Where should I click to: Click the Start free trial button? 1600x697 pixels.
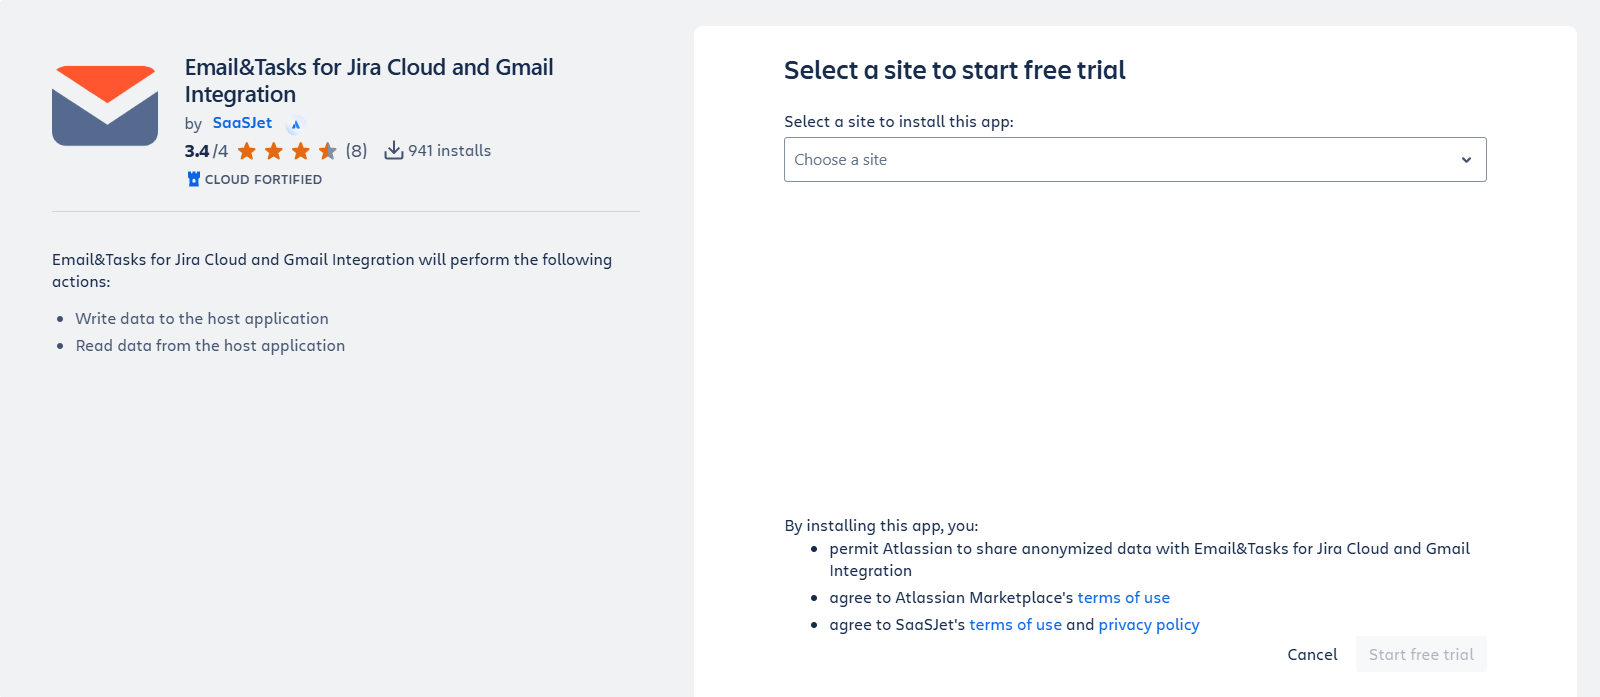click(x=1420, y=654)
